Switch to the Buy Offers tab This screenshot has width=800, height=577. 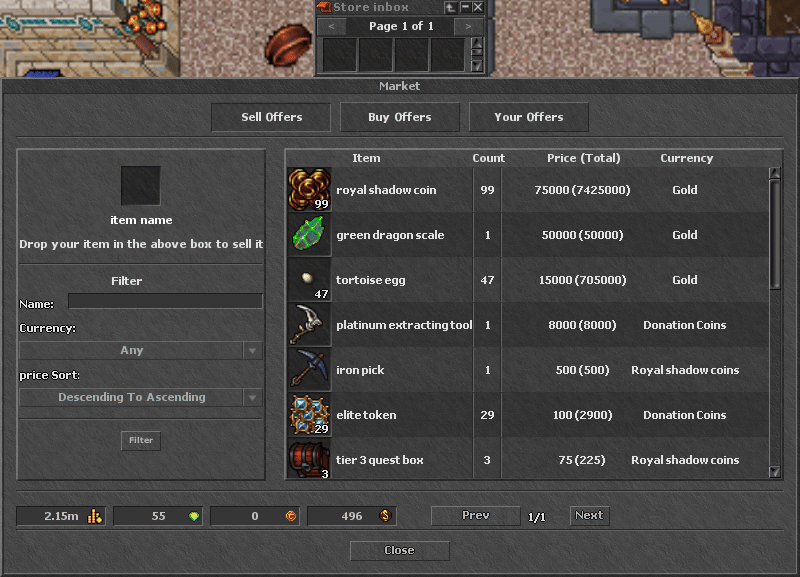coord(399,117)
